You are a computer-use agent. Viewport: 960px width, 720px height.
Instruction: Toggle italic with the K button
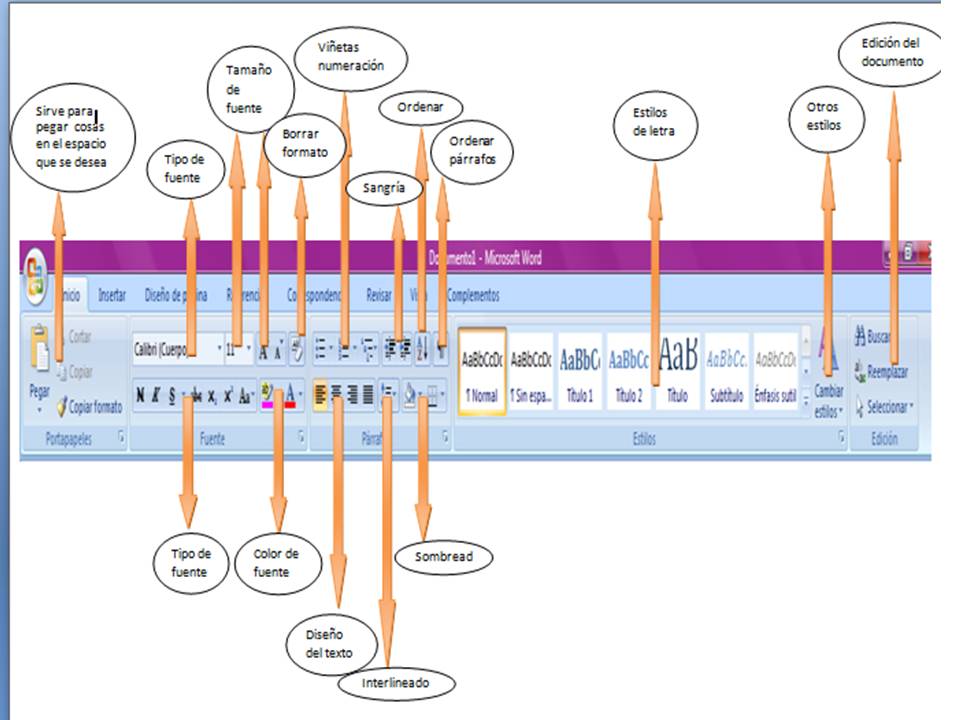tap(156, 396)
